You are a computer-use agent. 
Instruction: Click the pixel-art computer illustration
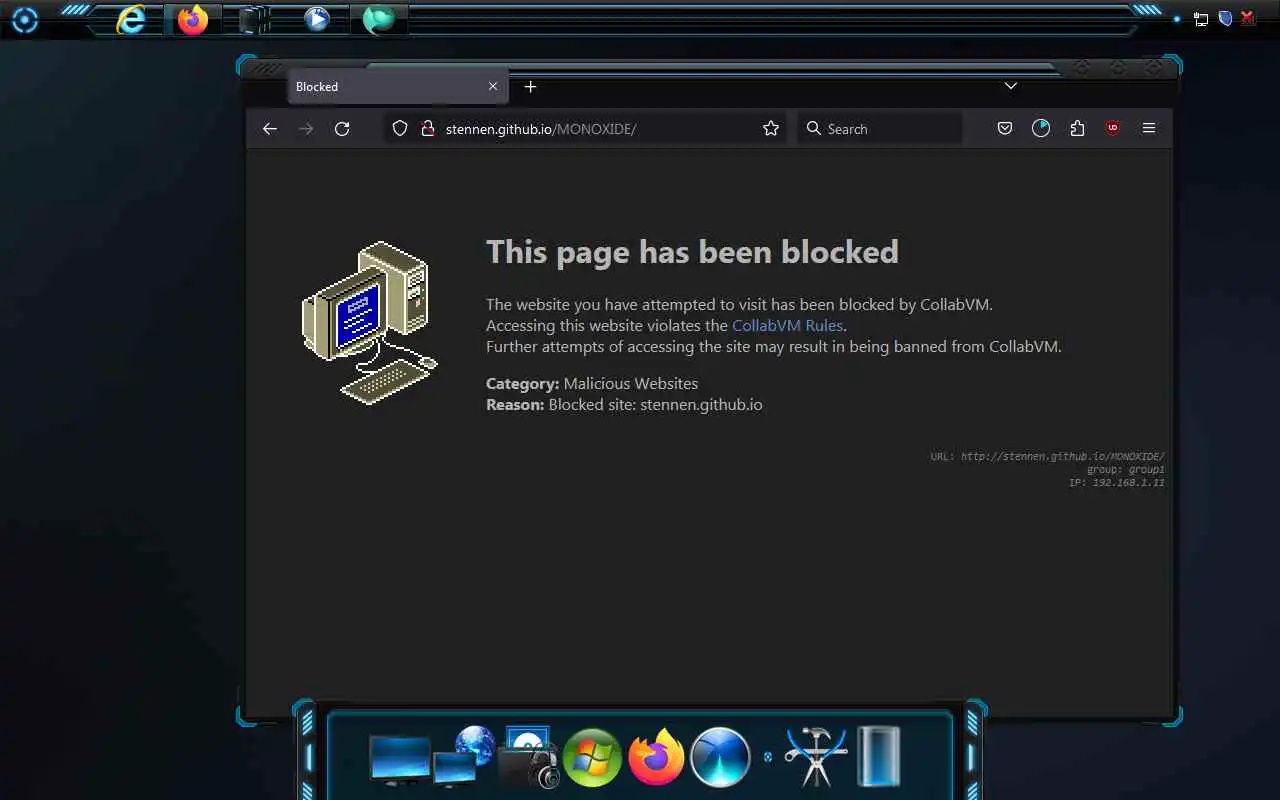pyautogui.click(x=369, y=322)
